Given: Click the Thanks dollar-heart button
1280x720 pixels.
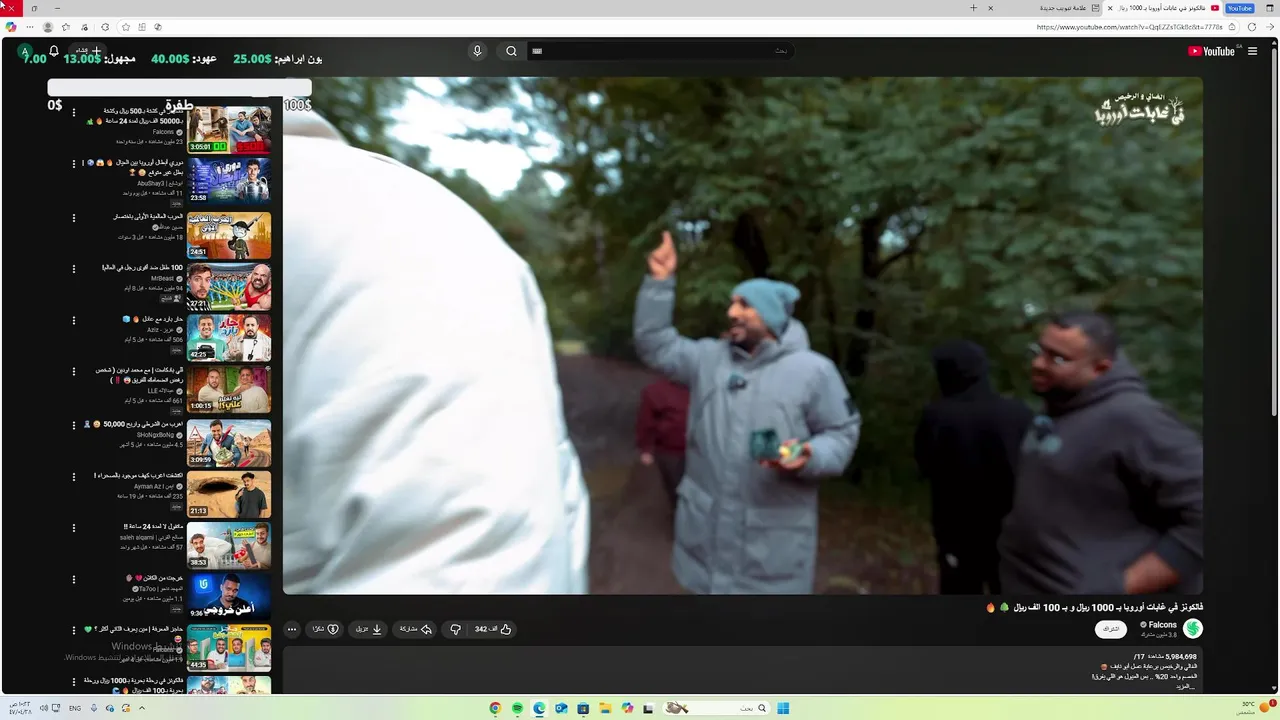Looking at the screenshot, I should click(325, 629).
